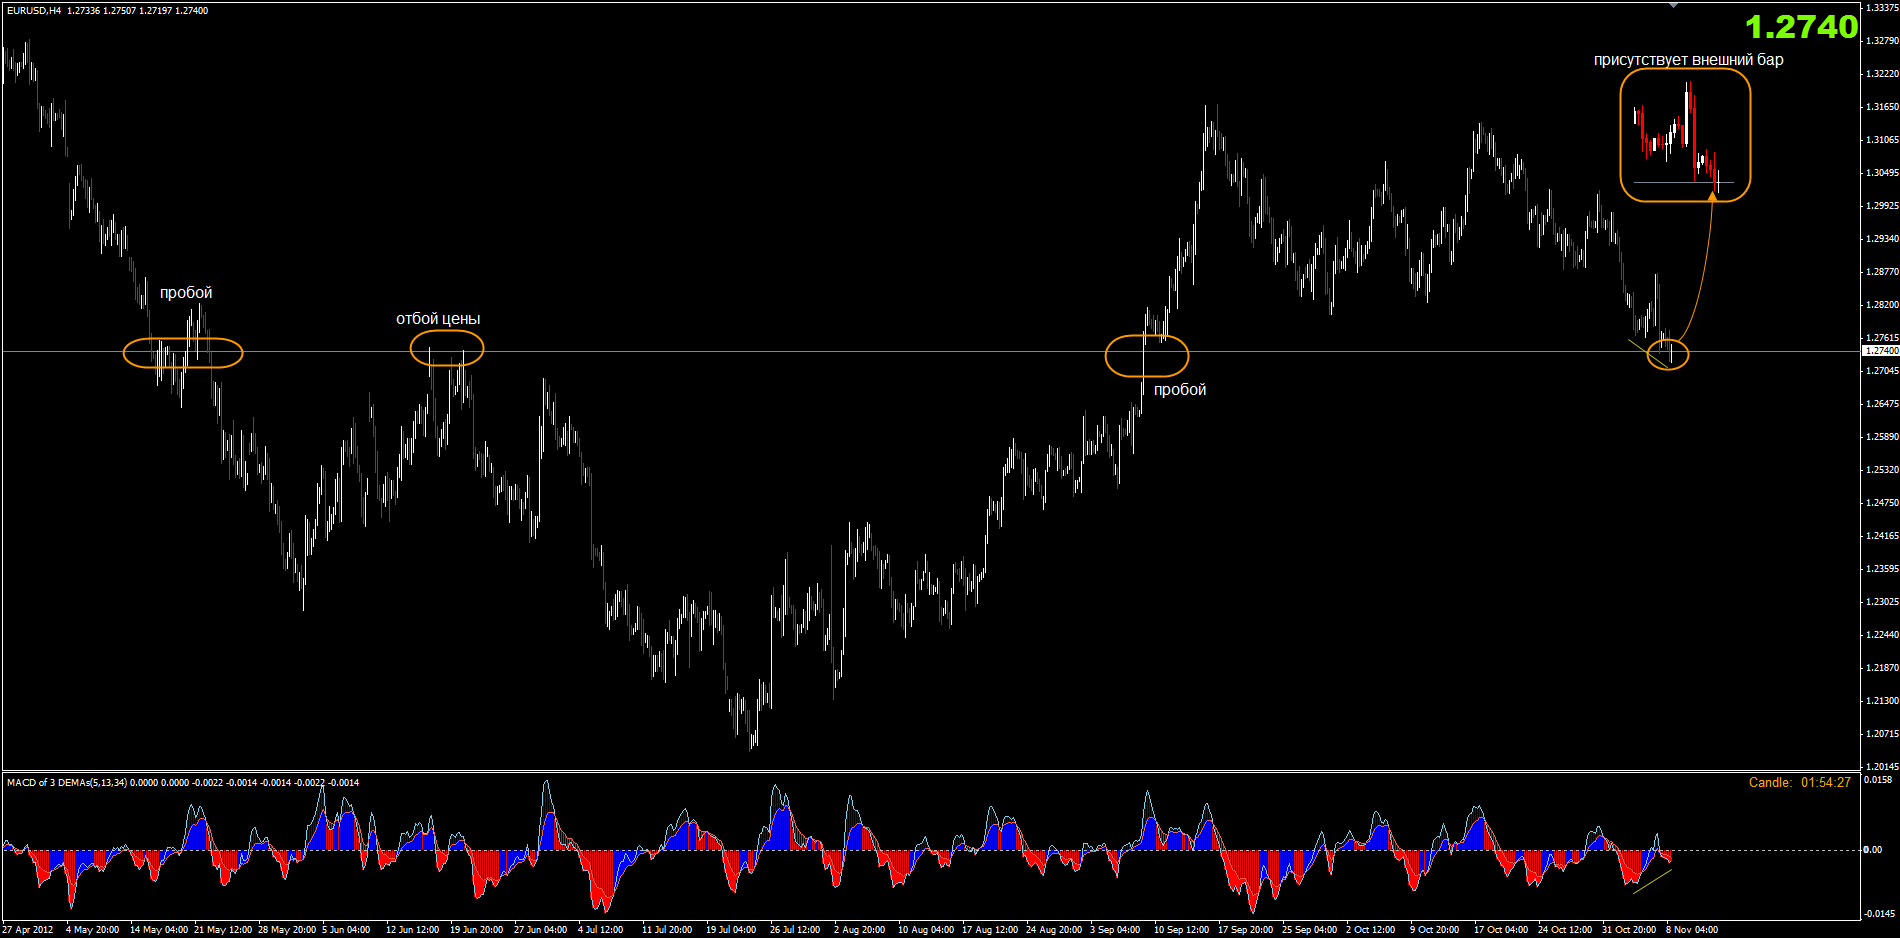This screenshot has height=938, width=1900.
Task: Click the 11 Jul 20:00 time axis label
Action: (x=667, y=930)
